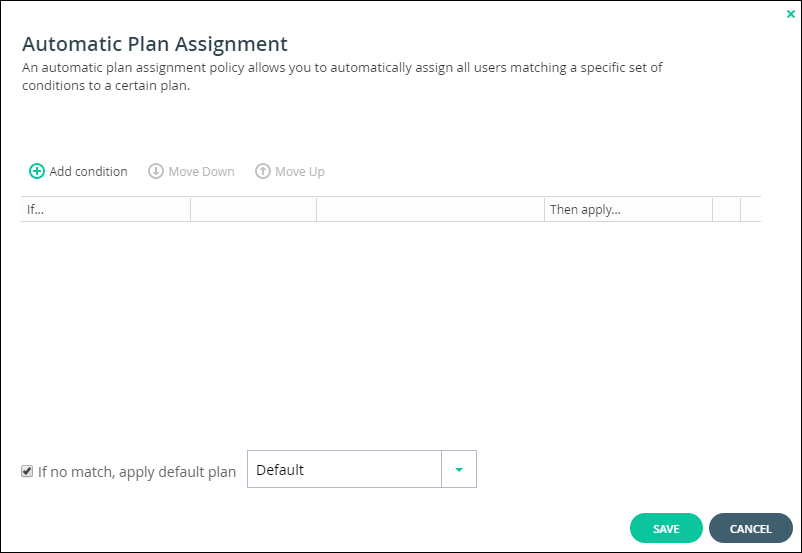Screen dimensions: 802x553
Task: Close the dialog with the green X
Action: tap(791, 14)
